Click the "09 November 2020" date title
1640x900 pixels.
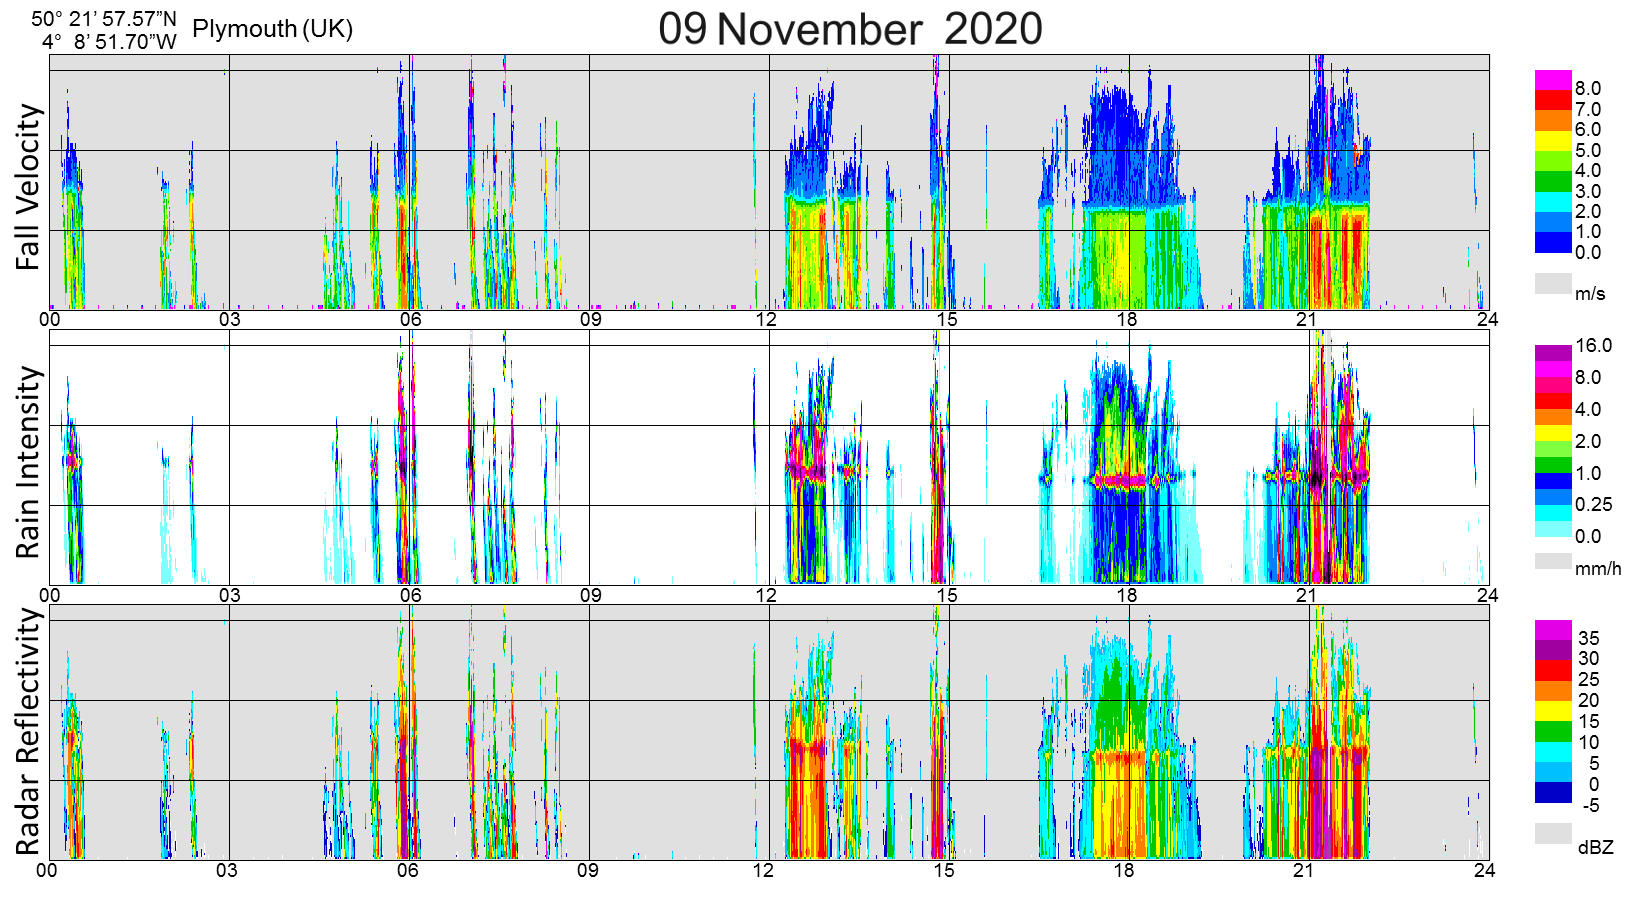[850, 28]
